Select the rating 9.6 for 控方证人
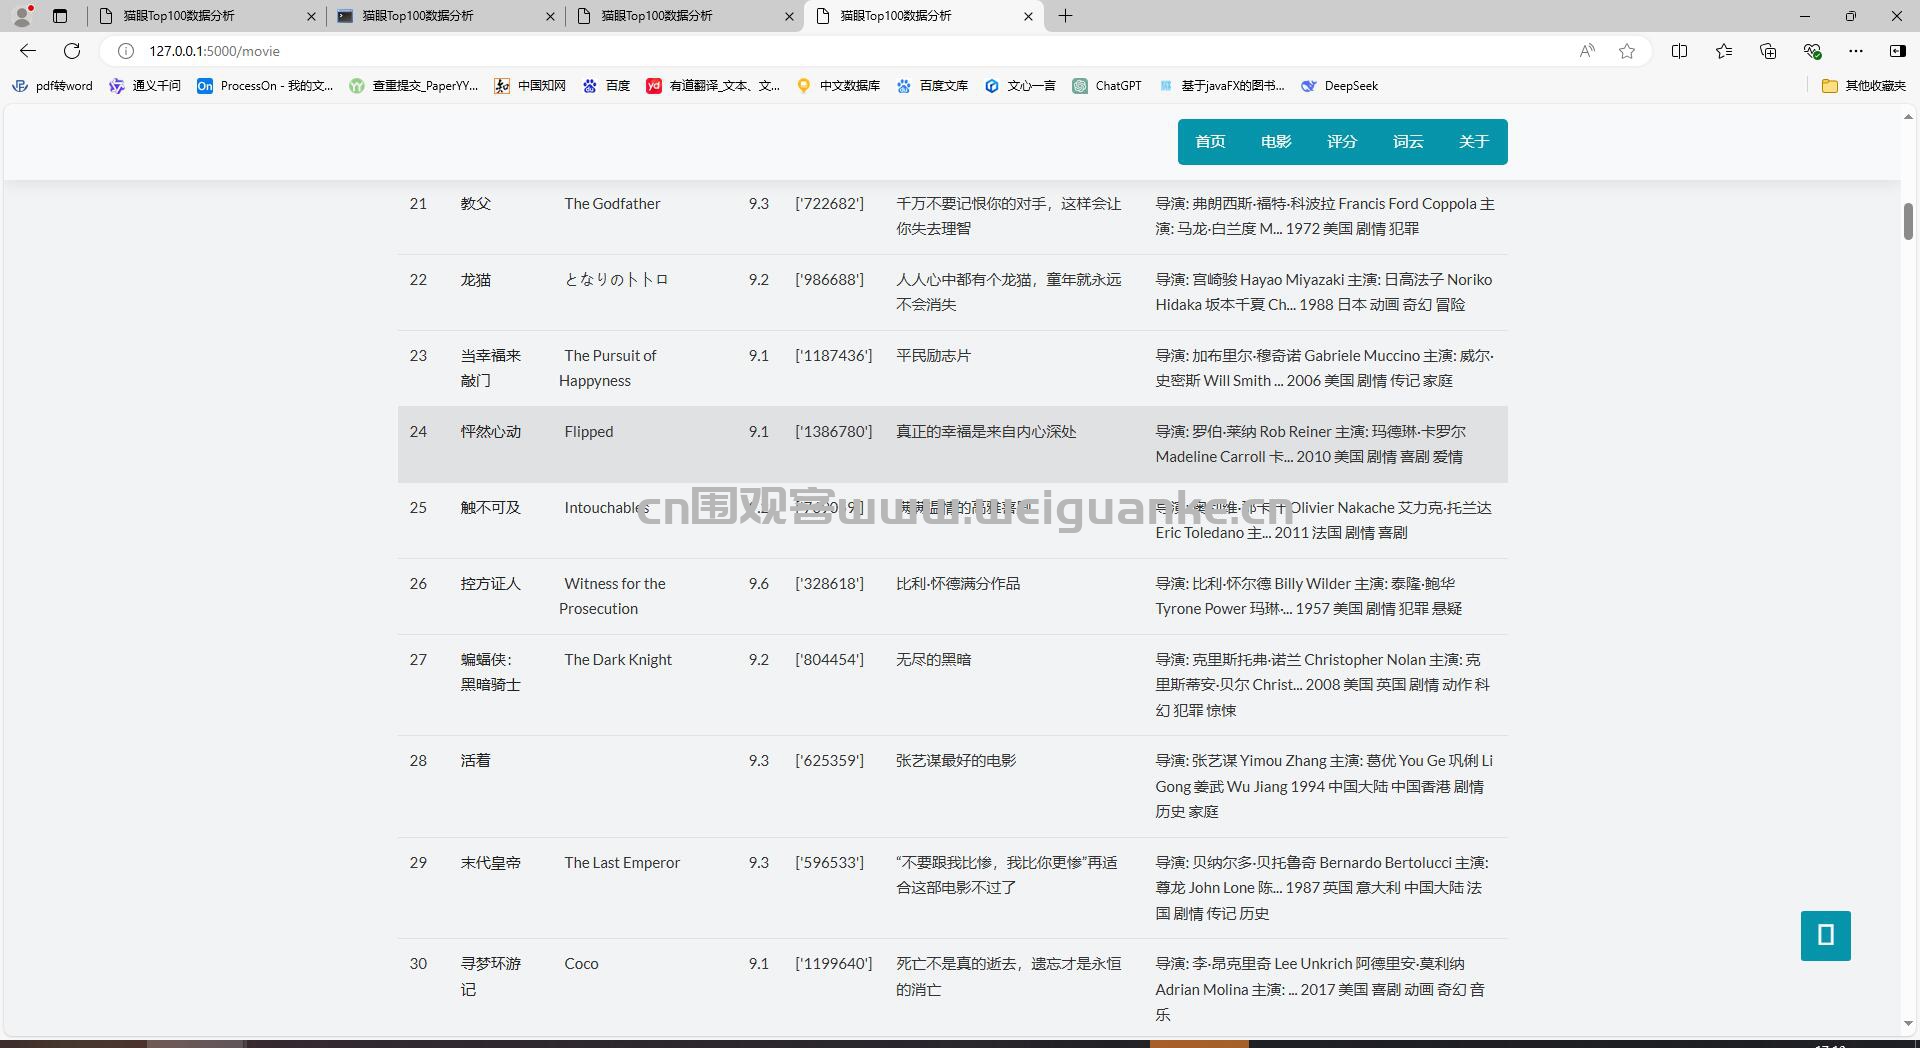 759,584
